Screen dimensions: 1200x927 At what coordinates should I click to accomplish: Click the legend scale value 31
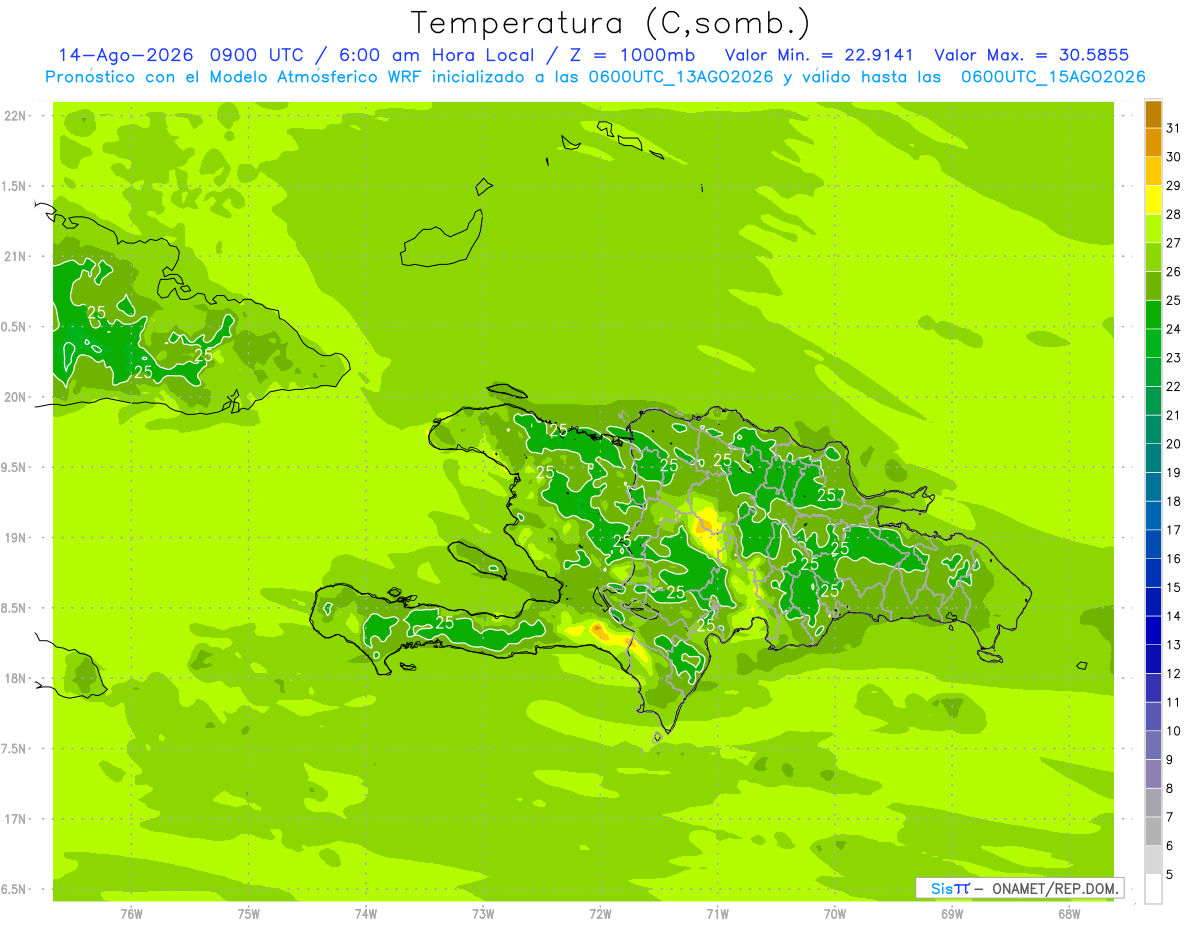1174,128
